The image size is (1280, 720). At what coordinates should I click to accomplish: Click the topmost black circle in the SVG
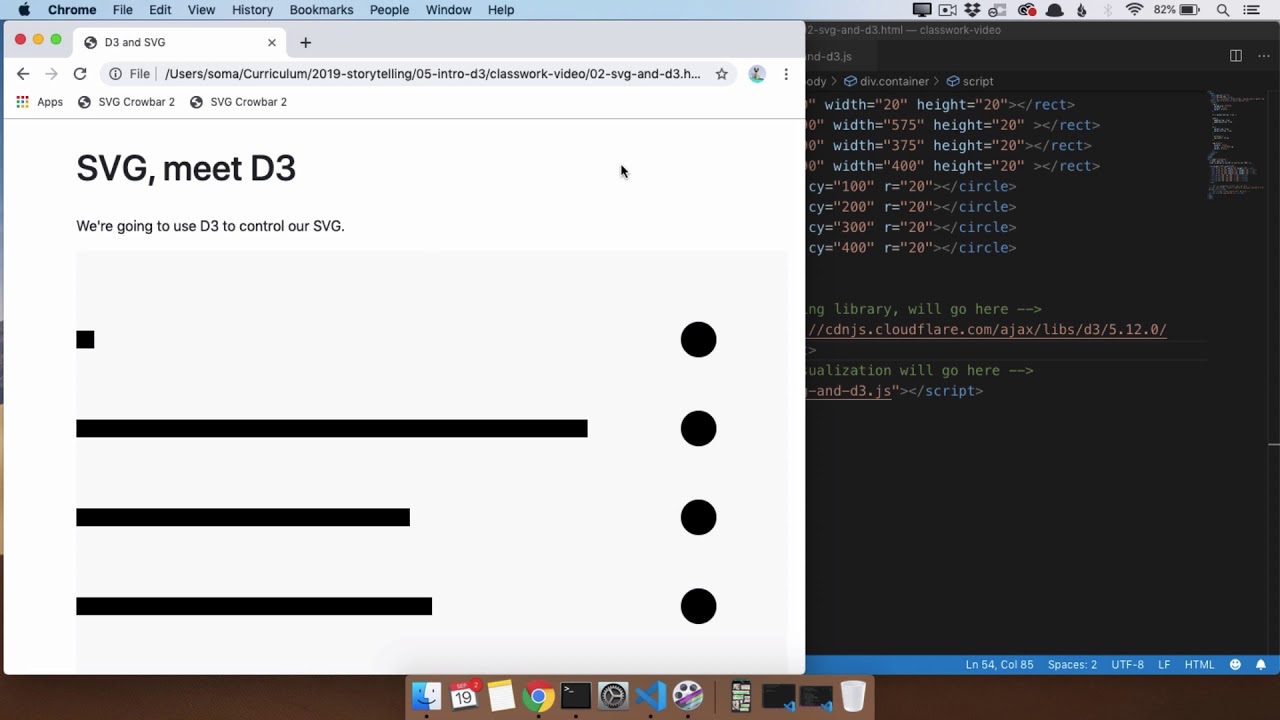[699, 340]
